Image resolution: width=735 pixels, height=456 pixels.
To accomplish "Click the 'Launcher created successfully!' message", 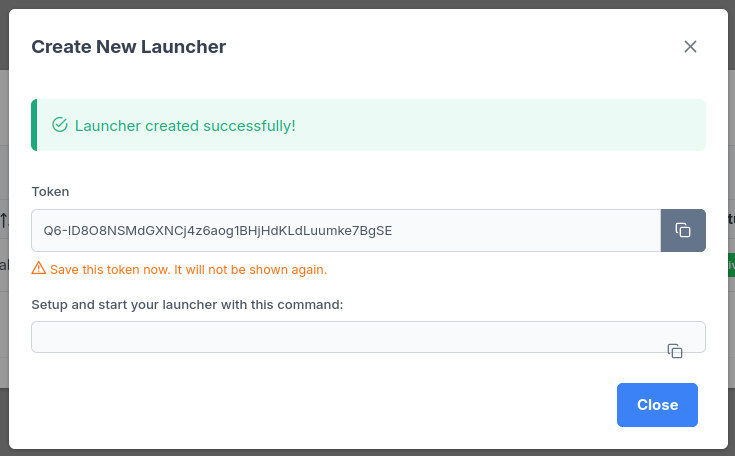I will tap(185, 126).
